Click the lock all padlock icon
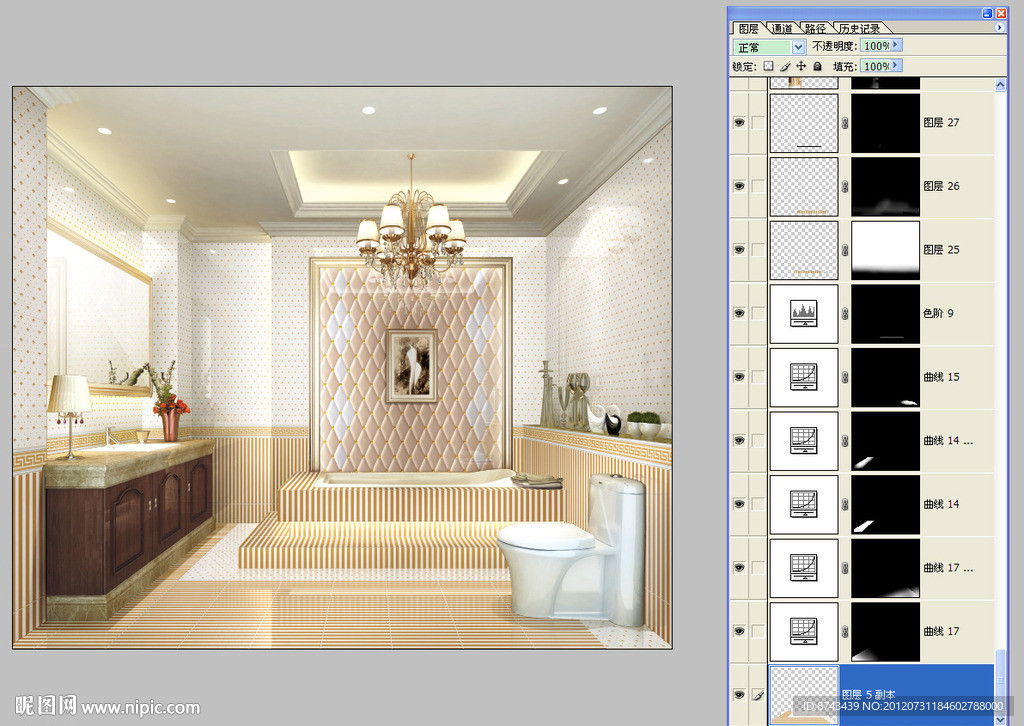The height and width of the screenshot is (726, 1024). tap(817, 66)
